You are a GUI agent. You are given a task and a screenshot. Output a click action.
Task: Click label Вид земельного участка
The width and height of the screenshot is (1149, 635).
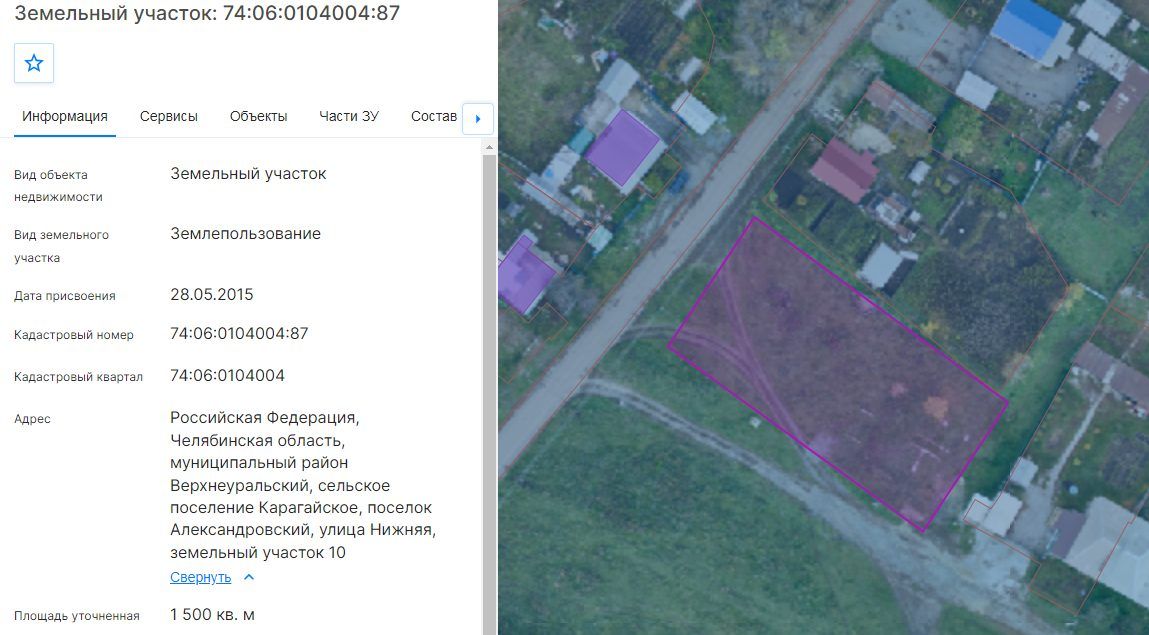click(61, 246)
